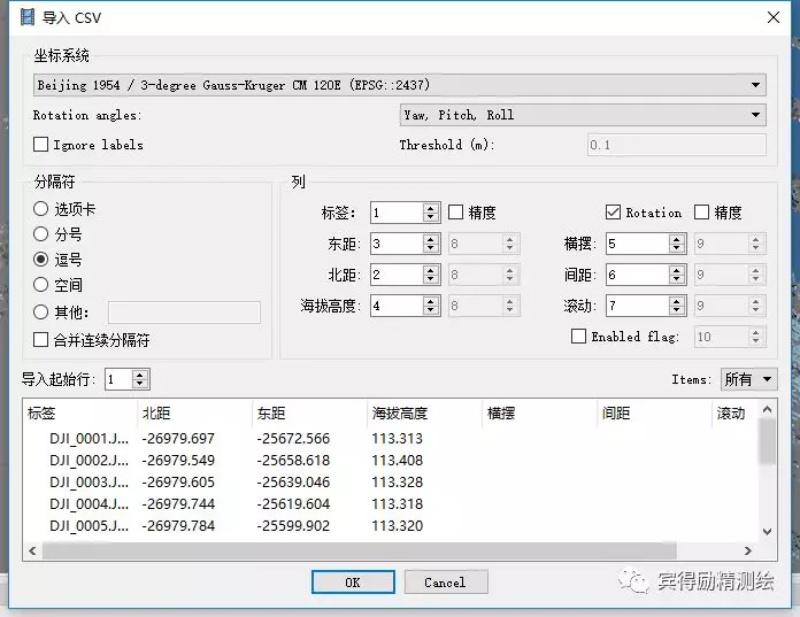Open the Items filter dropdown
Viewport: 800px width, 617px height.
coord(749,379)
